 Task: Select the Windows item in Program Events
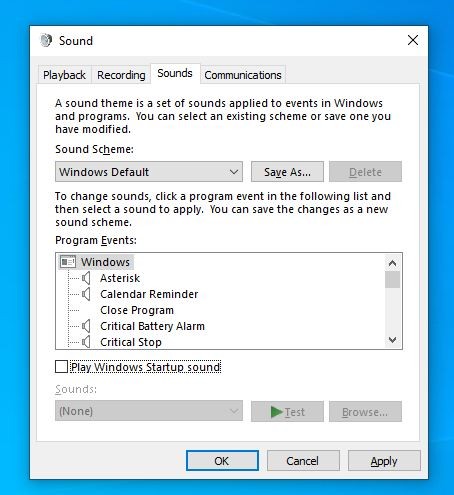coord(105,262)
